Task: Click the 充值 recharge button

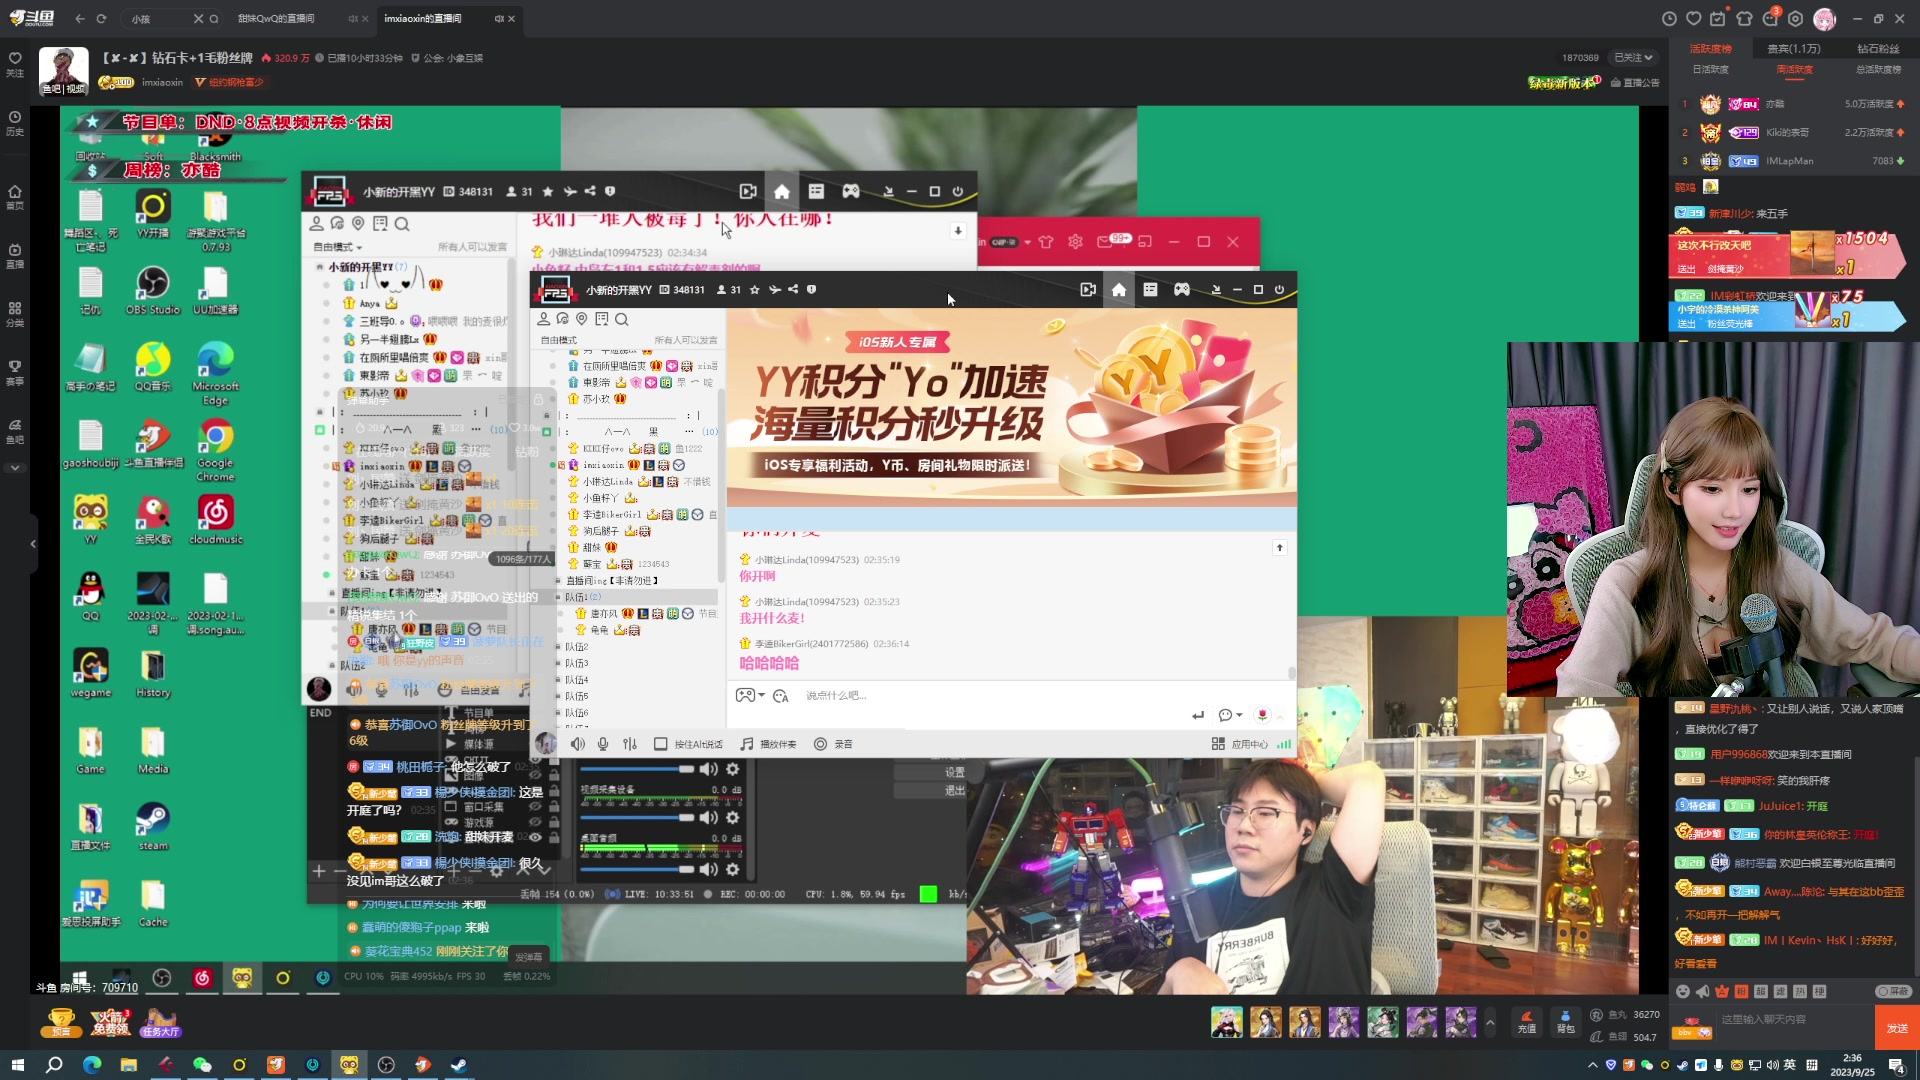Action: 1526,1022
